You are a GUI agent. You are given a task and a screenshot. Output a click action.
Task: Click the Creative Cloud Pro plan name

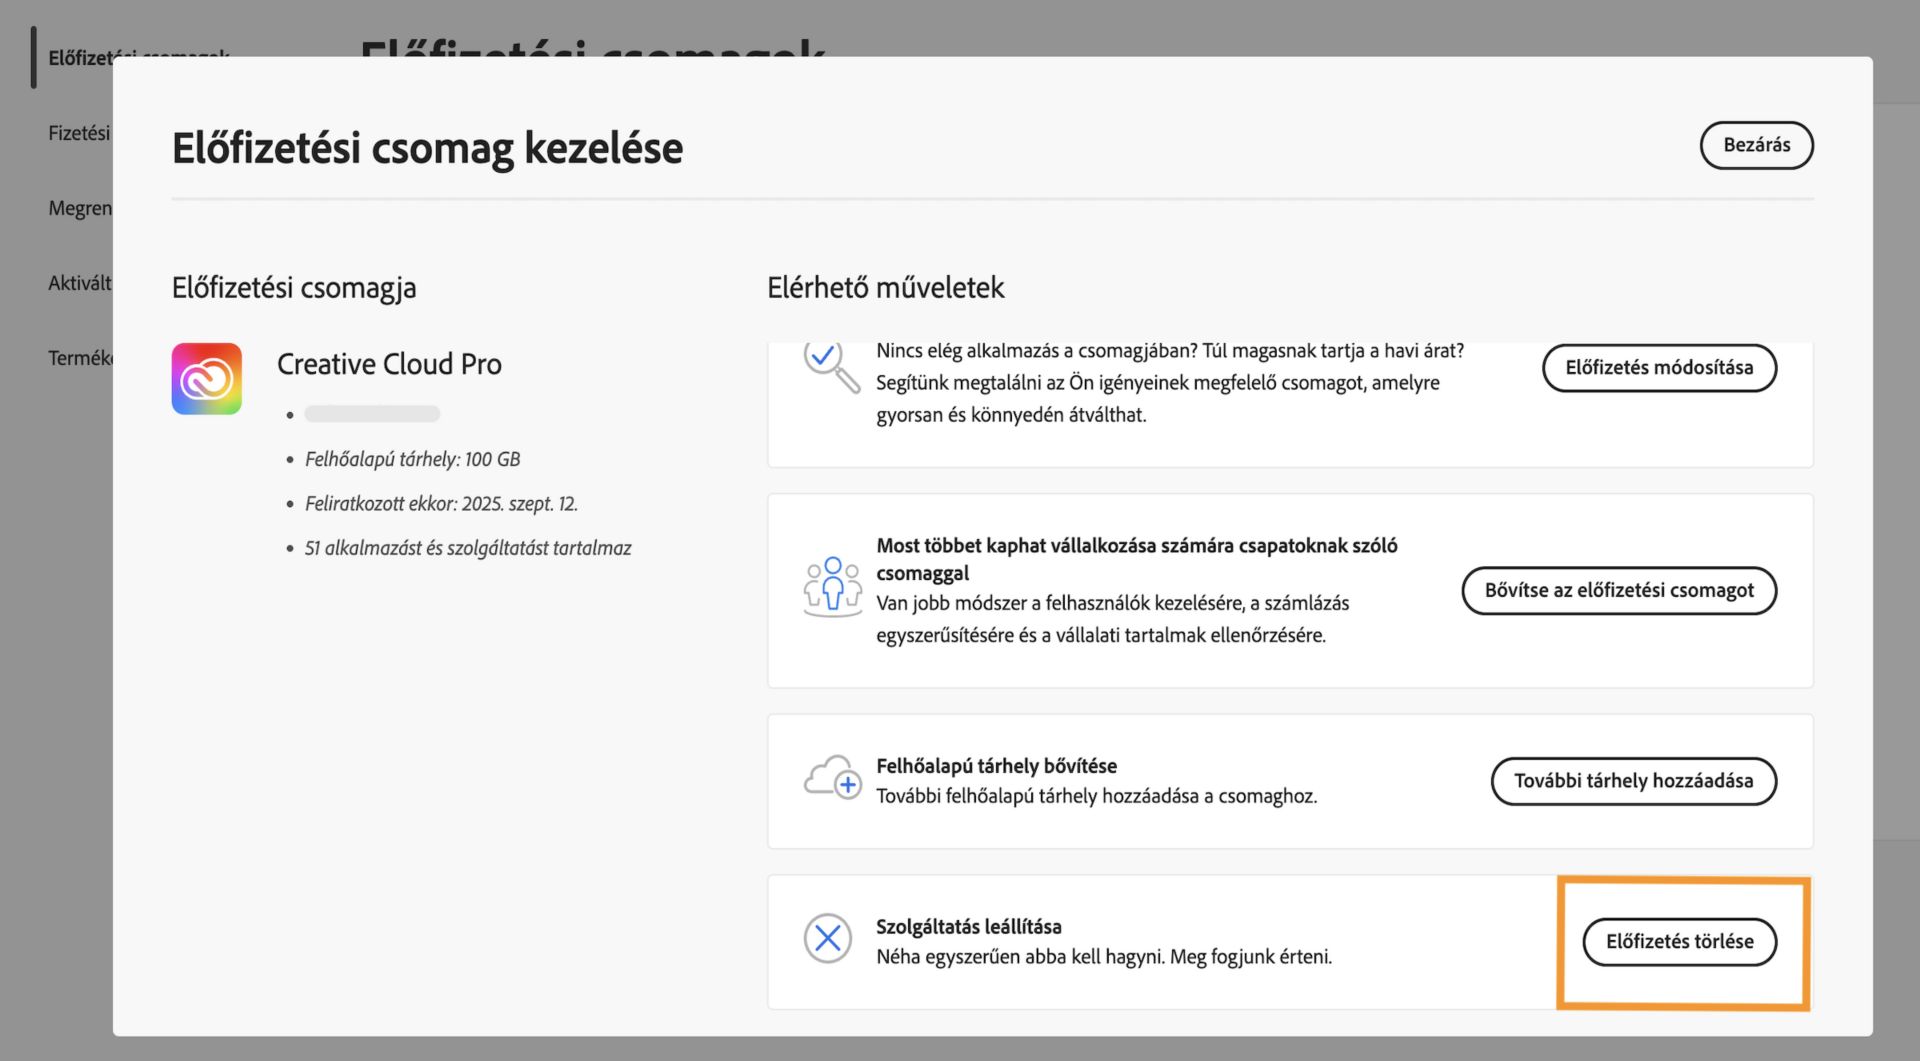coord(389,364)
